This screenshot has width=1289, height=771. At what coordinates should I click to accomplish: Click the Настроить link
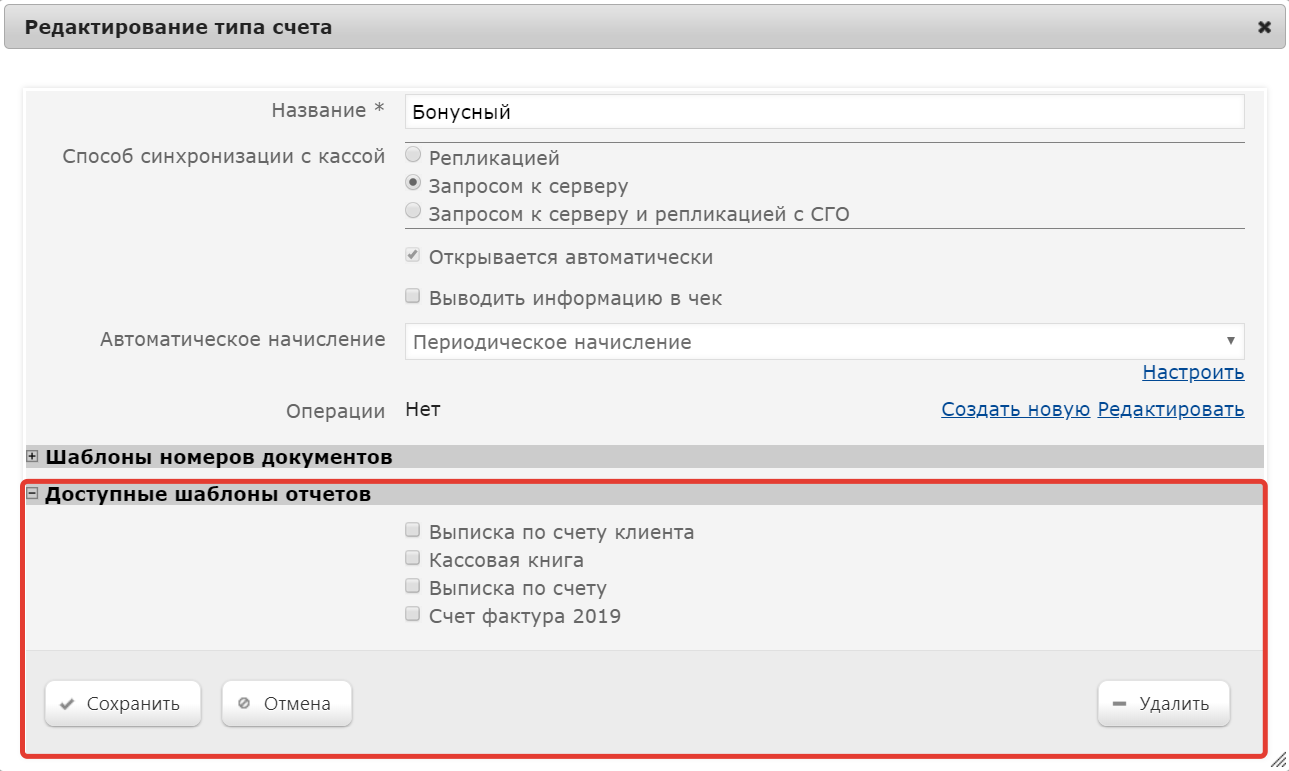click(1193, 373)
